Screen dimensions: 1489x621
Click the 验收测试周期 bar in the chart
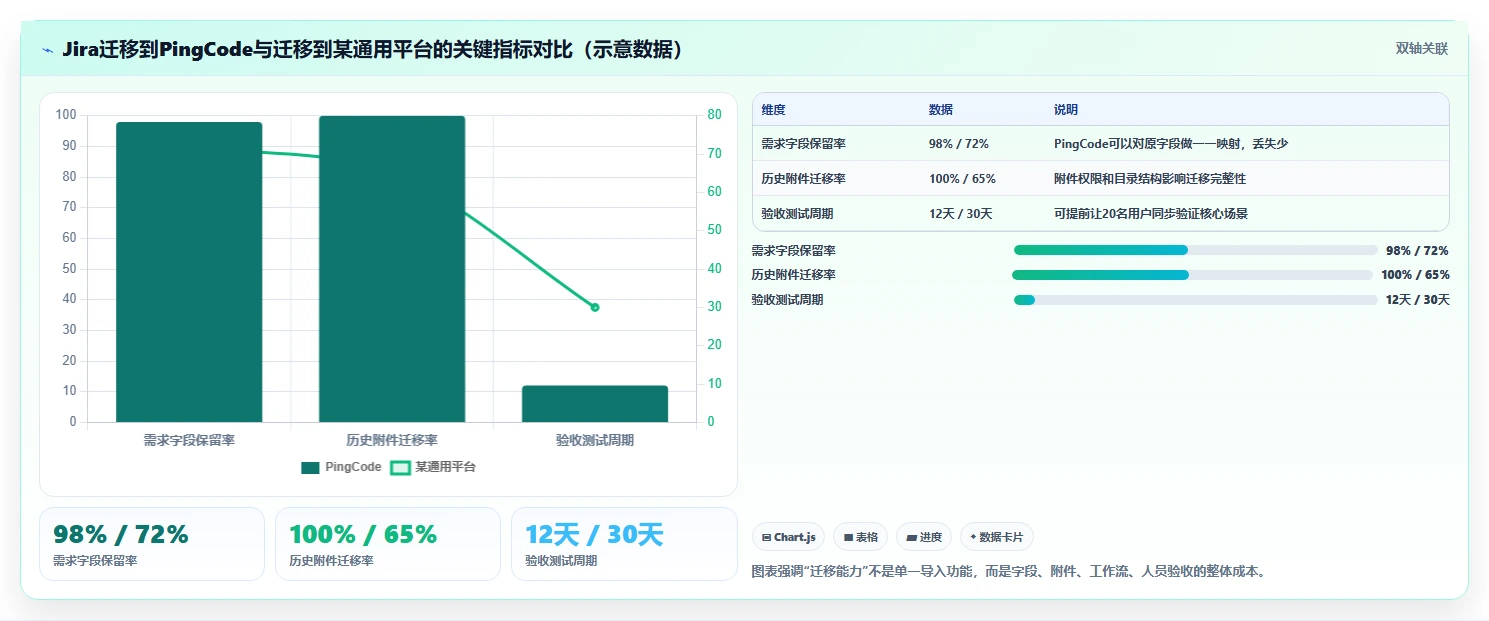click(595, 404)
